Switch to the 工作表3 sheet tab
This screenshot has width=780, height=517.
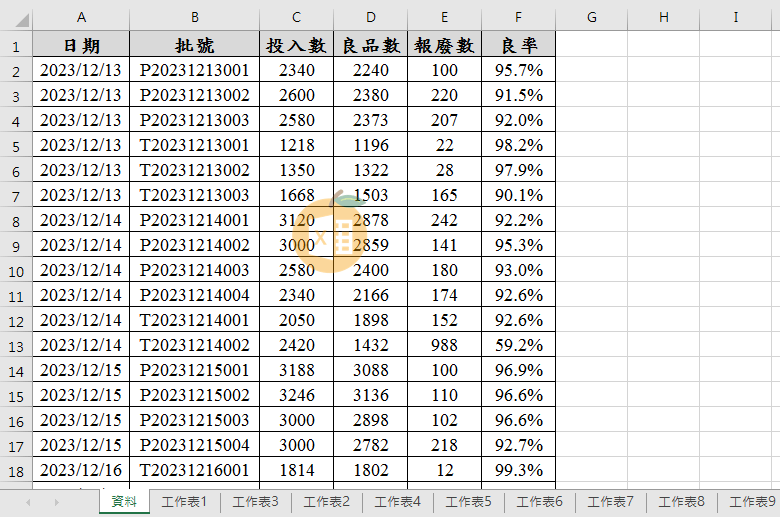(x=255, y=502)
